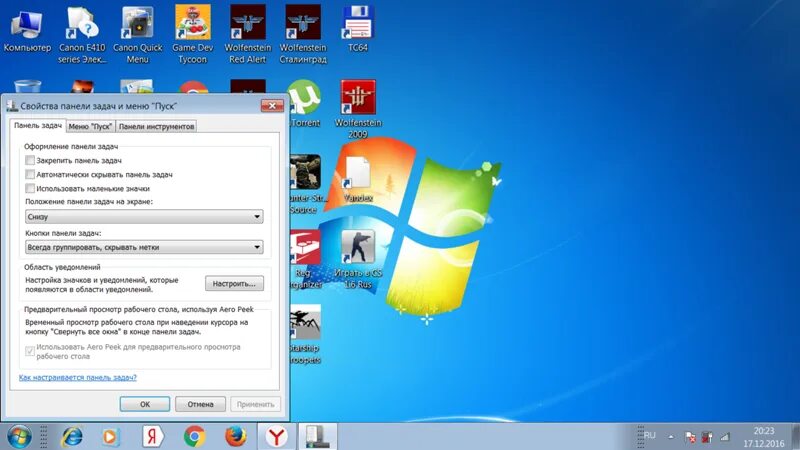The height and width of the screenshot is (450, 800).
Task: Open the Windows Start menu orb
Action: pos(18,437)
